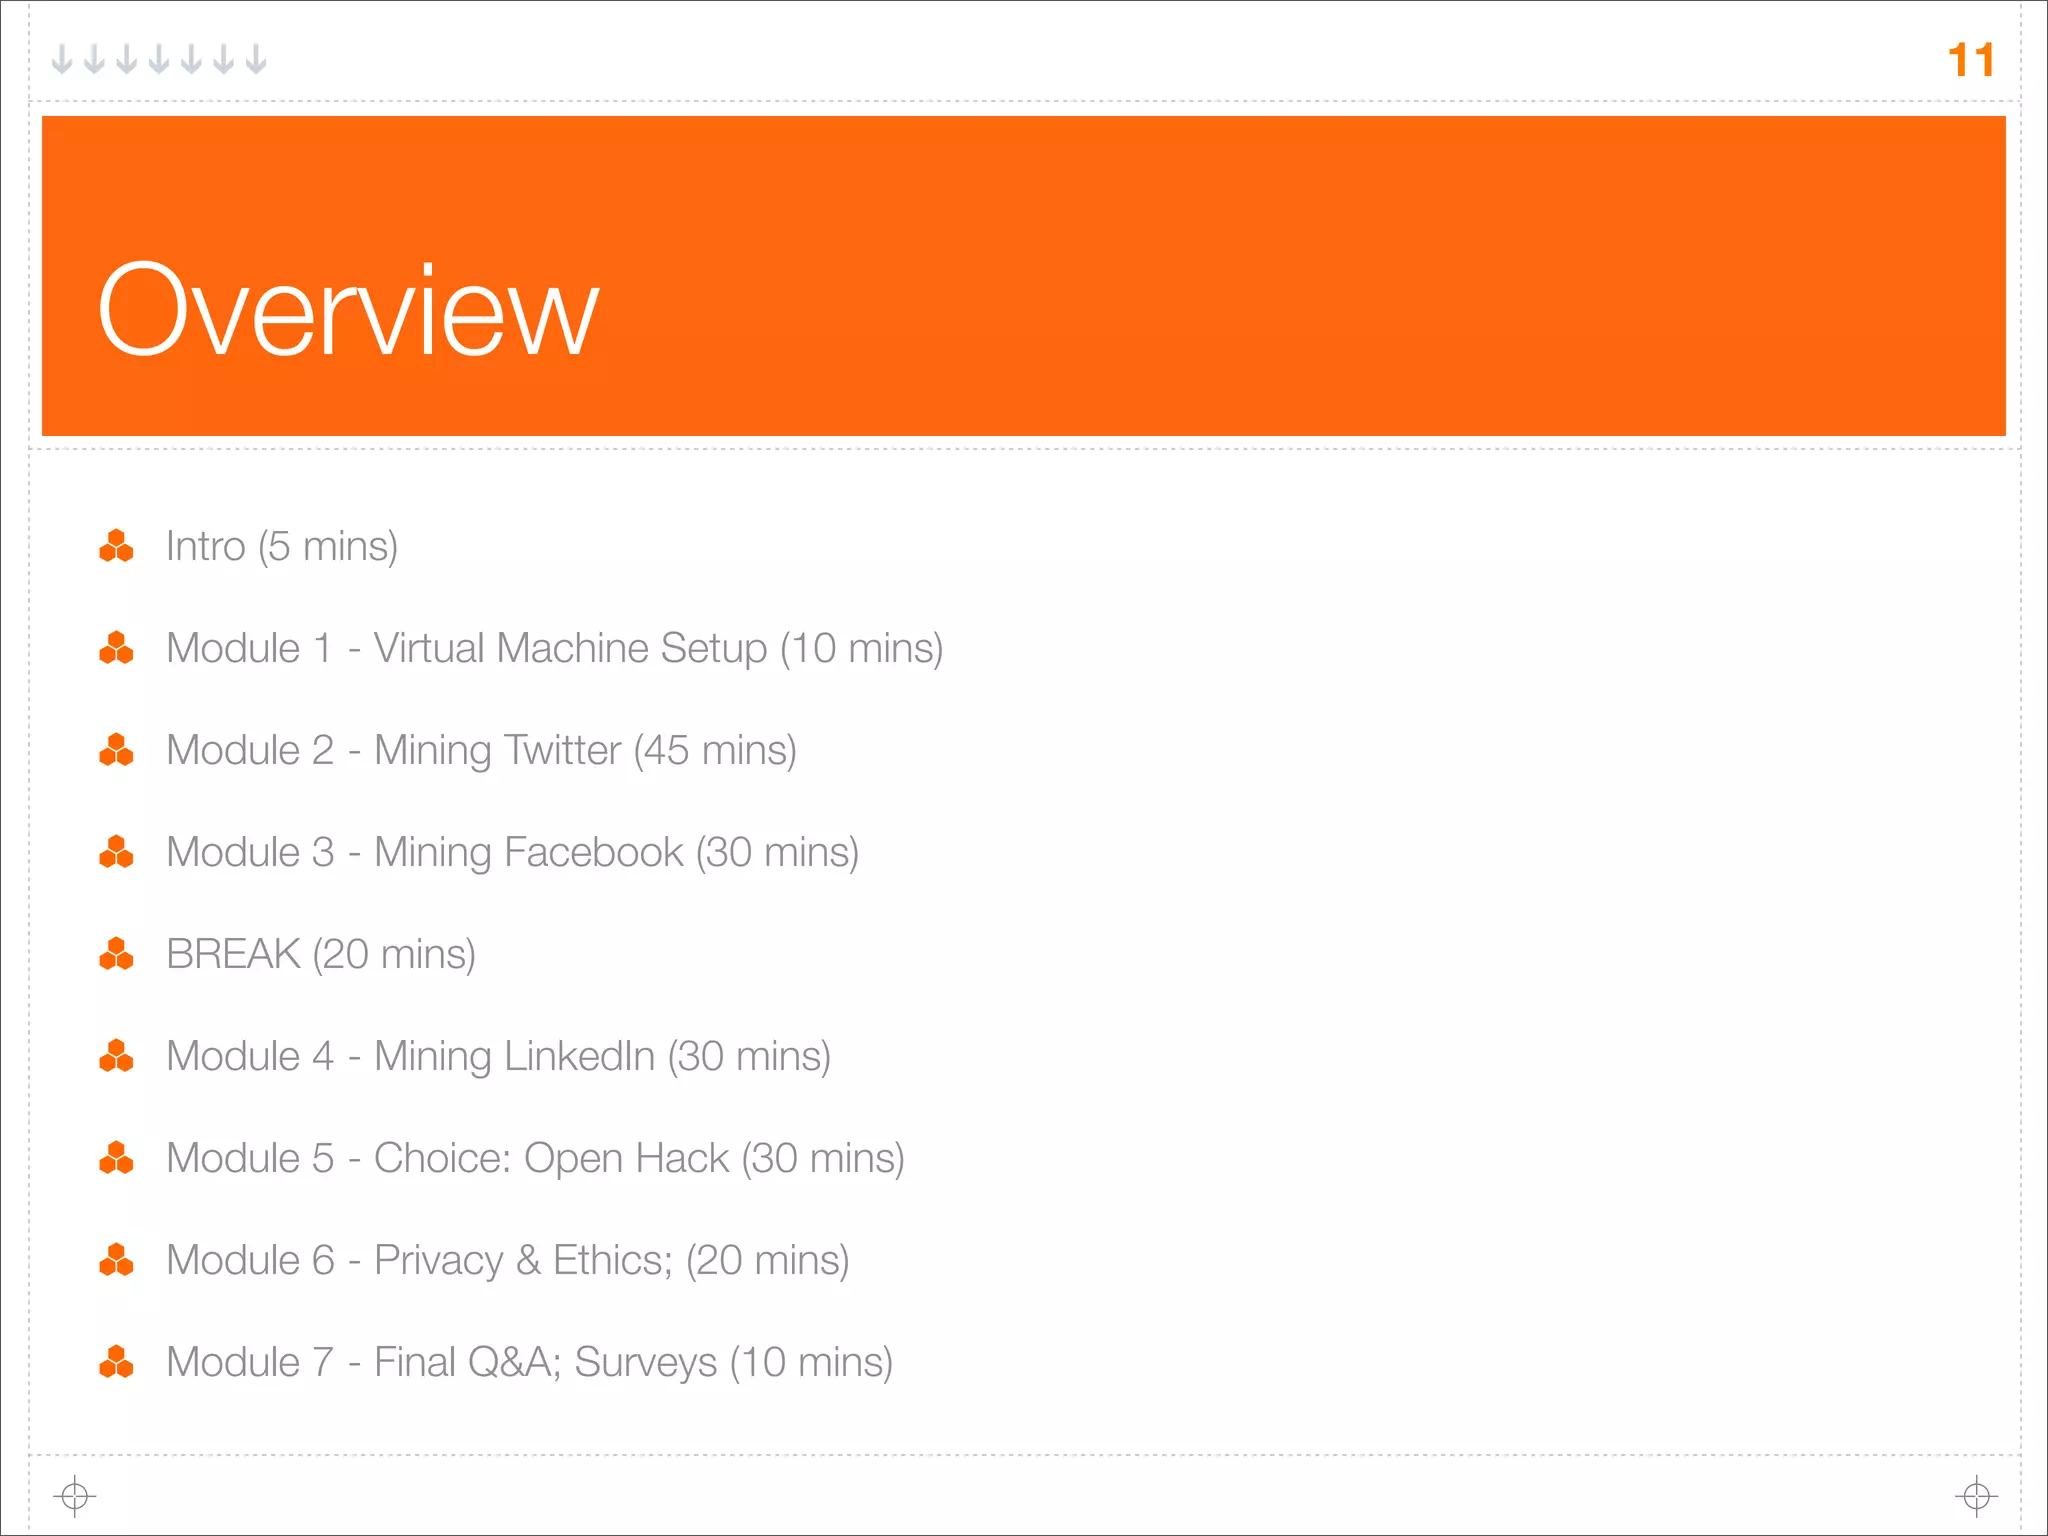Viewport: 2048px width, 1536px height.
Task: Click the "Overview" slide title
Action: (x=348, y=310)
